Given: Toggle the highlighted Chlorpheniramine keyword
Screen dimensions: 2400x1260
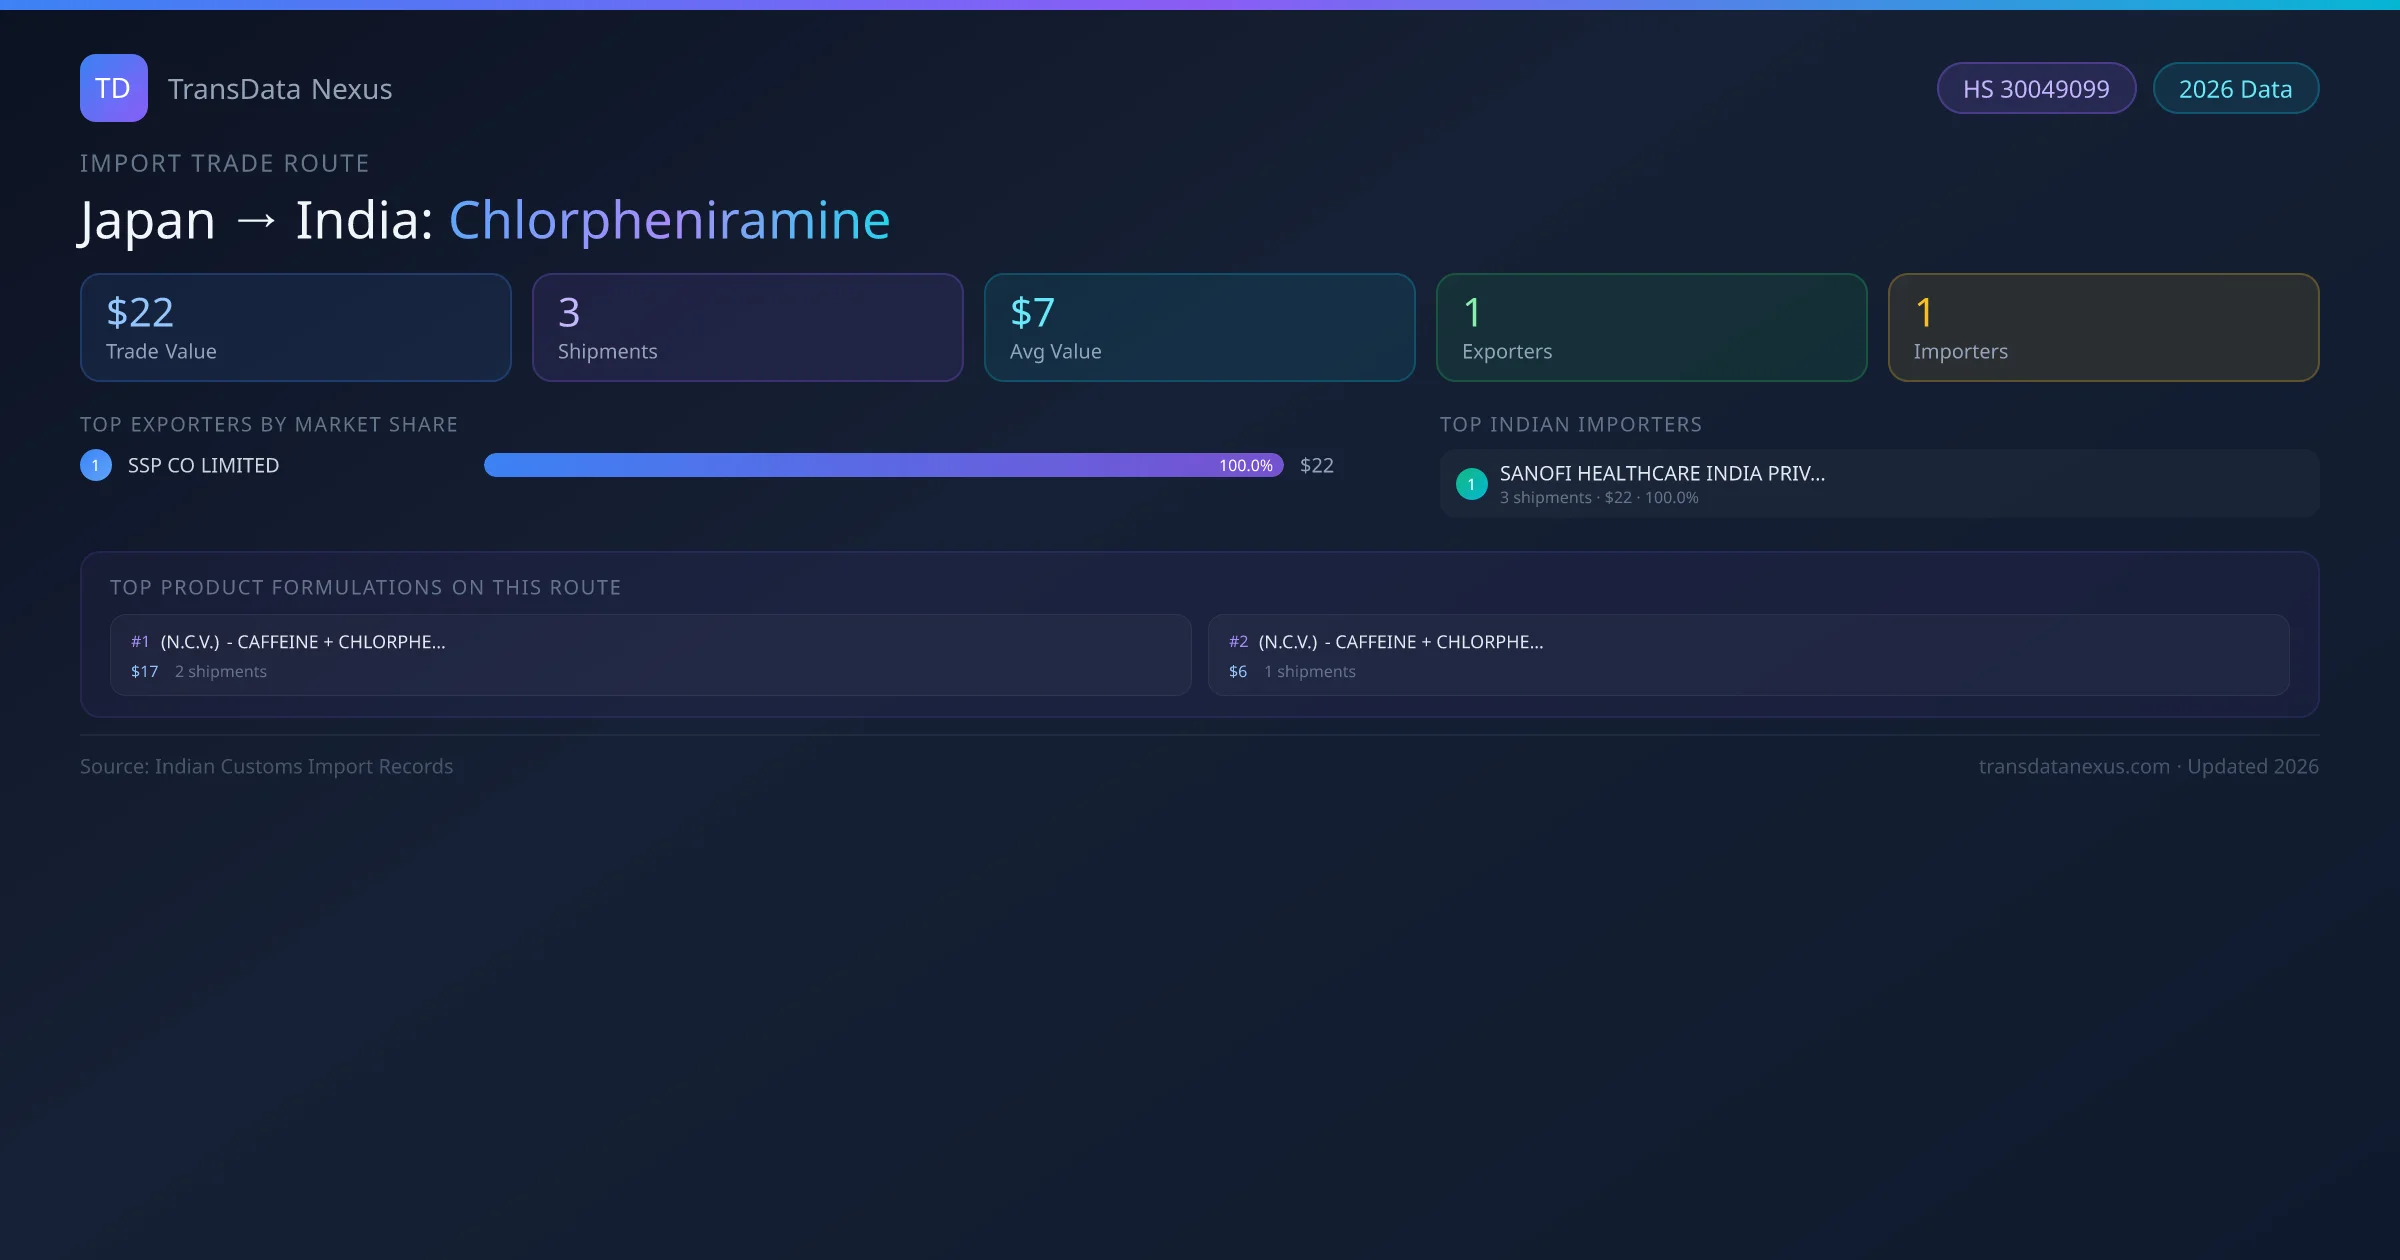Looking at the screenshot, I should click(x=669, y=220).
